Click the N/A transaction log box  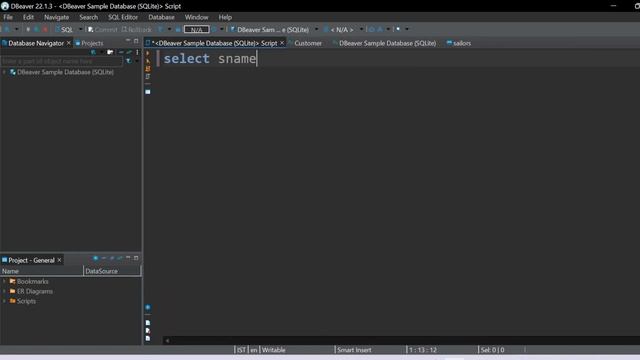(x=196, y=29)
